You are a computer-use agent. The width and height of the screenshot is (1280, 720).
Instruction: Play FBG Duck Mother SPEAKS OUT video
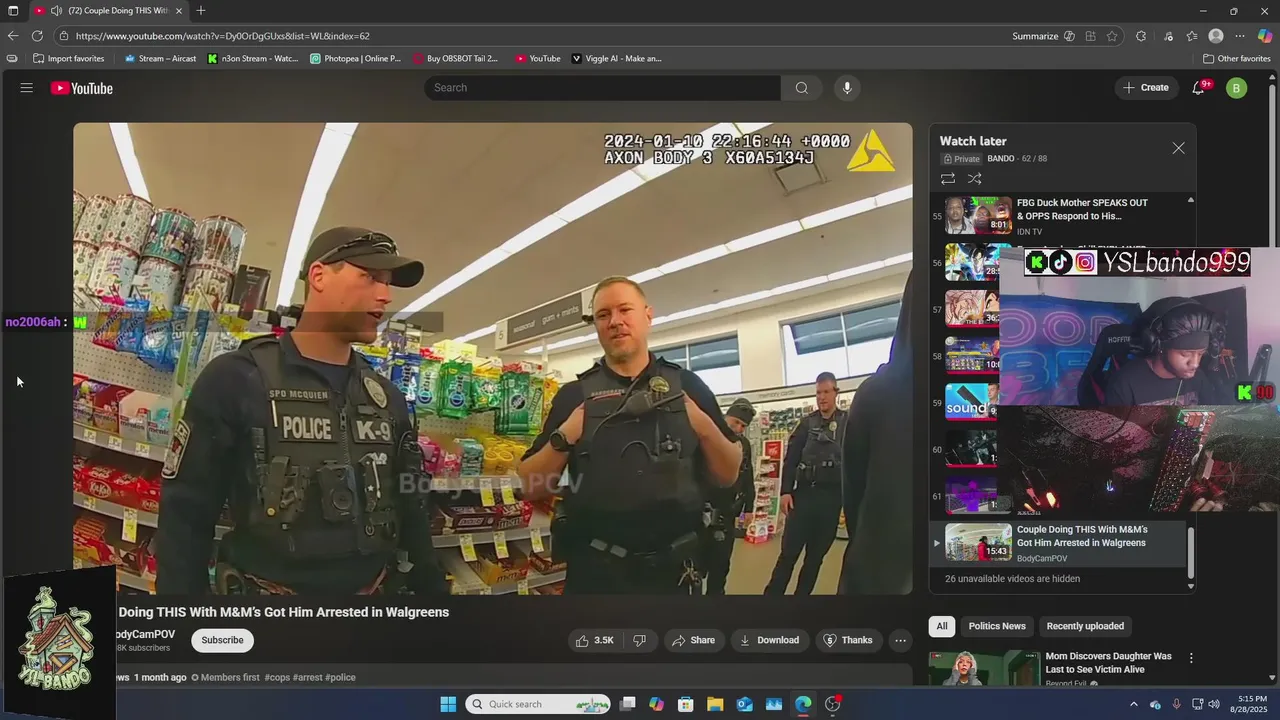(1060, 214)
